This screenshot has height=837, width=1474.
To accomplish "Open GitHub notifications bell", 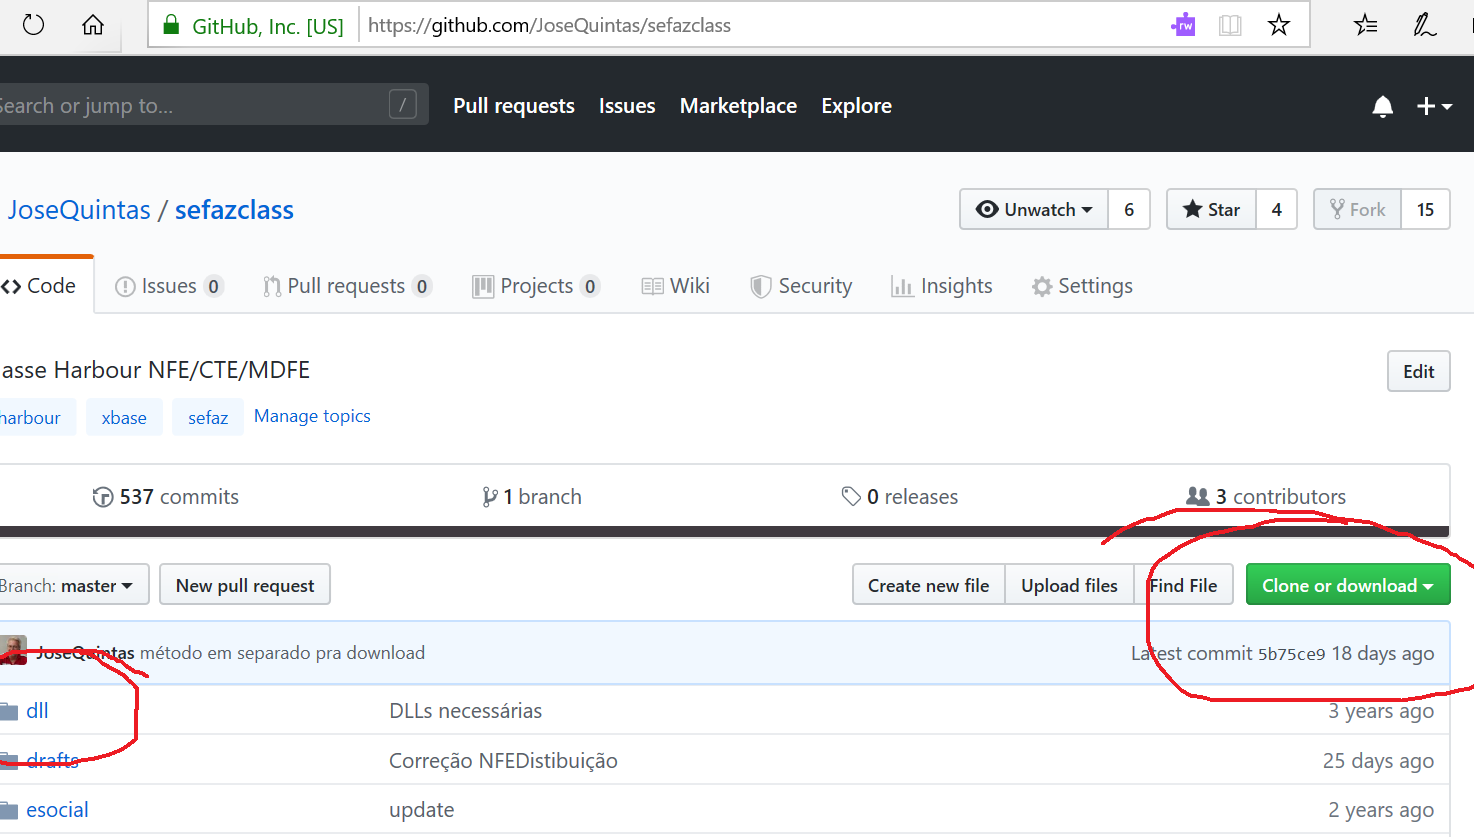I will 1382,106.
